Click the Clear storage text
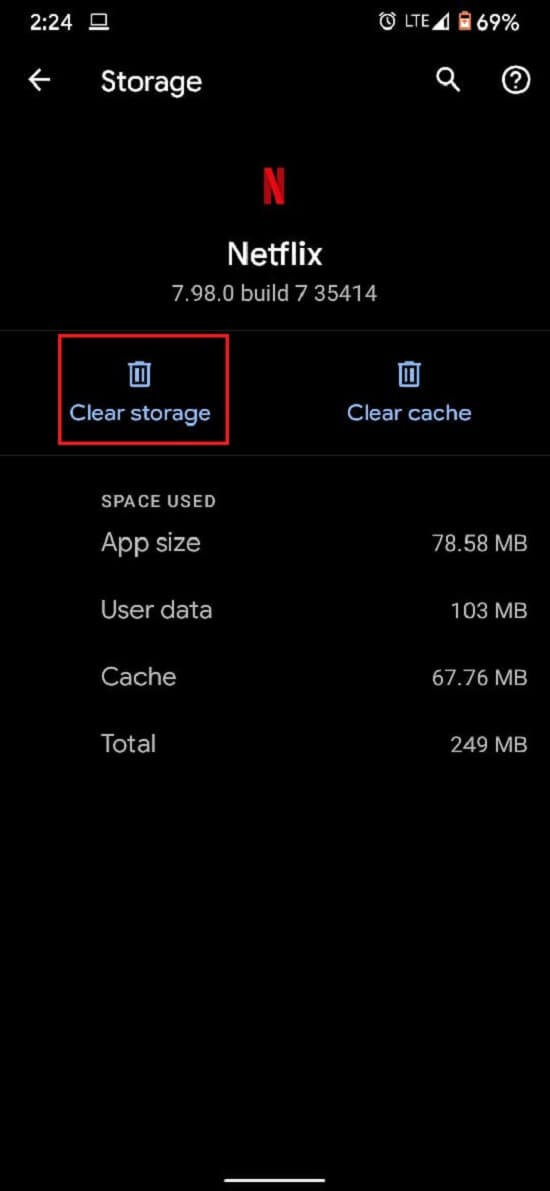This screenshot has width=550, height=1191. [140, 413]
